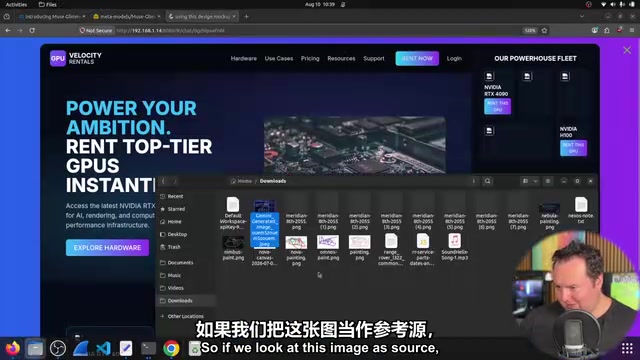Open Videos in the Files sidebar
Image resolution: width=640 pixels, height=360 pixels.
pyautogui.click(x=176, y=288)
